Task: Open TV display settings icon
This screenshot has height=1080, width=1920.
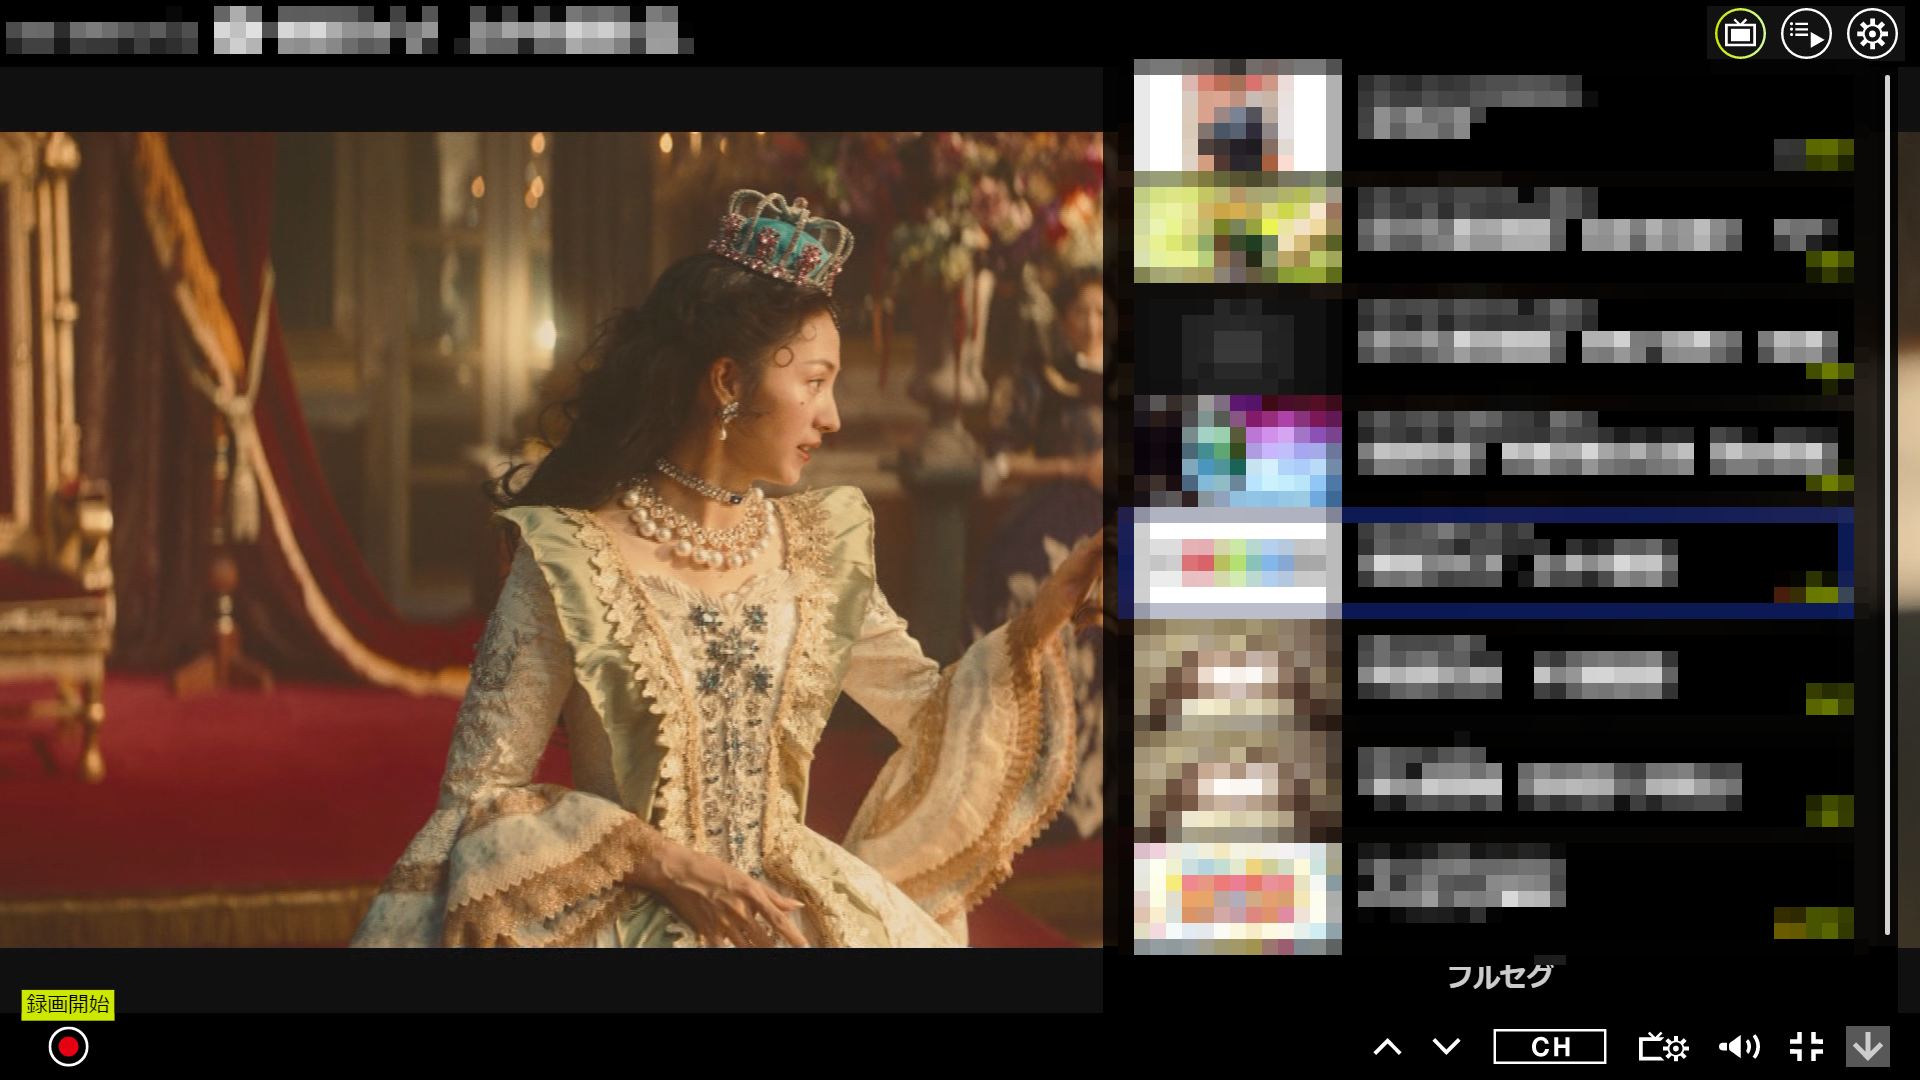Action: tap(1663, 1047)
